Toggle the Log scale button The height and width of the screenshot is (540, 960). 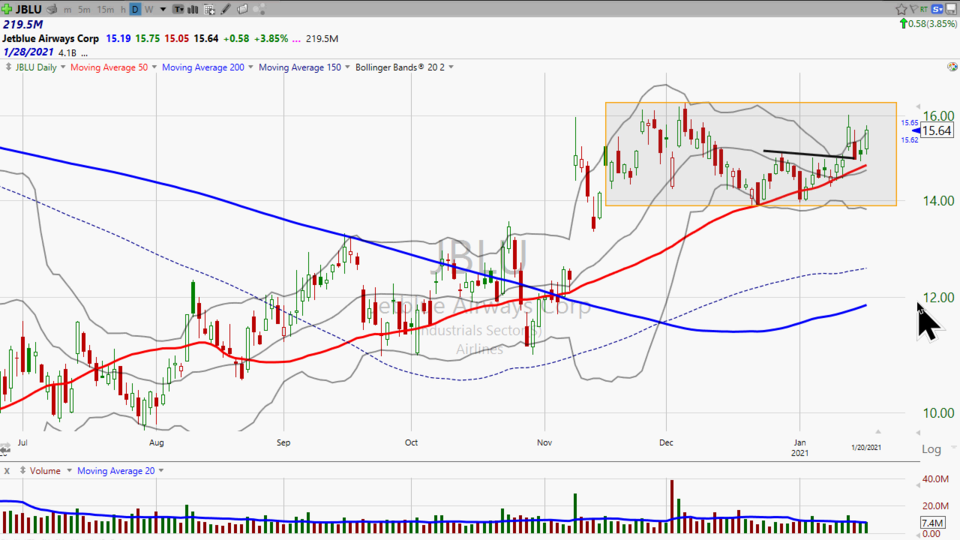tap(931, 449)
